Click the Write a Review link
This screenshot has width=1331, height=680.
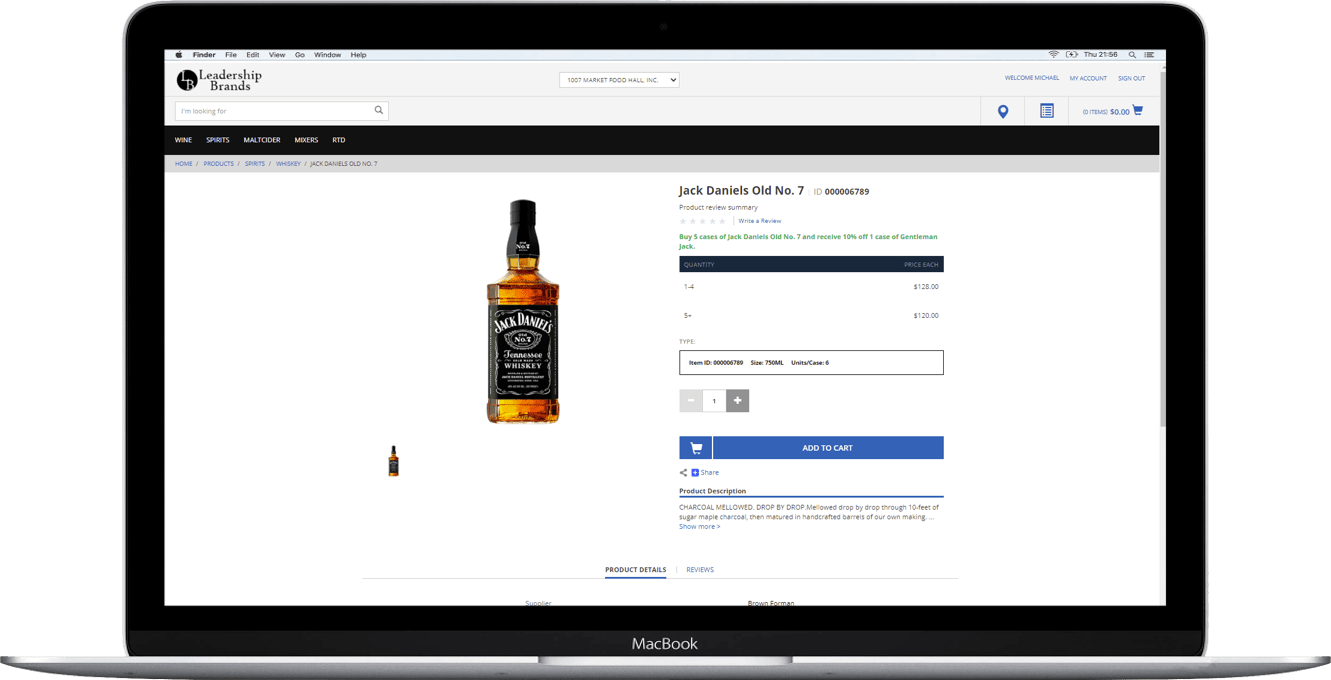(x=760, y=221)
